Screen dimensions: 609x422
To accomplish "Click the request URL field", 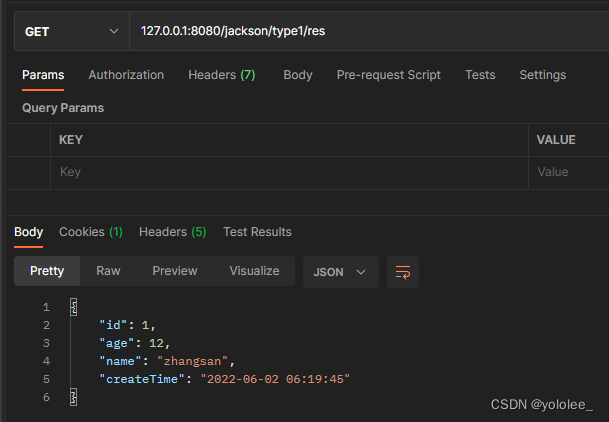I will (360, 31).
